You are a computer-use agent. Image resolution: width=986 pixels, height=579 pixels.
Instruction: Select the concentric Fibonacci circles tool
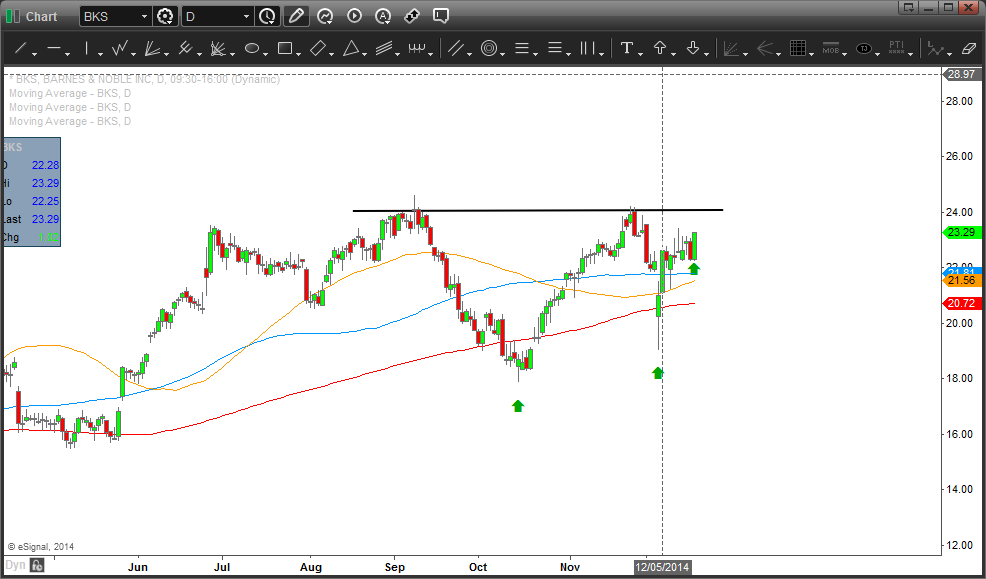(489, 48)
